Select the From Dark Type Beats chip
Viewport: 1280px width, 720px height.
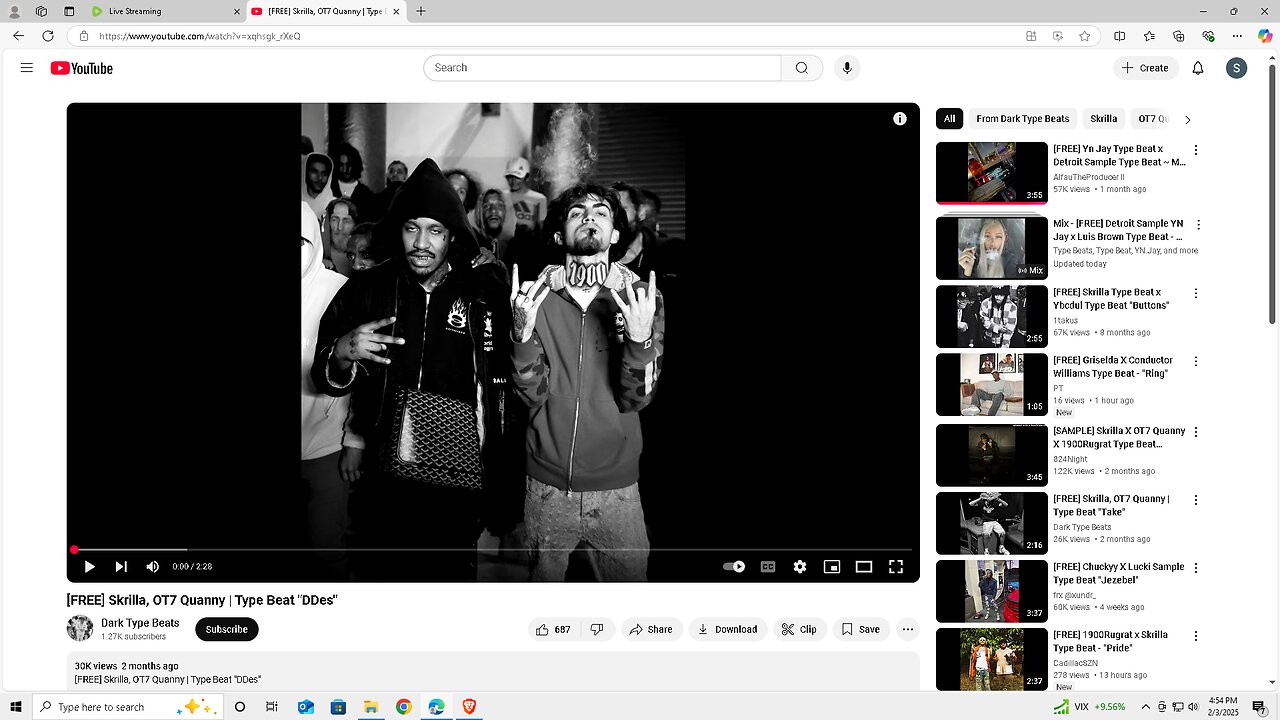click(1023, 119)
